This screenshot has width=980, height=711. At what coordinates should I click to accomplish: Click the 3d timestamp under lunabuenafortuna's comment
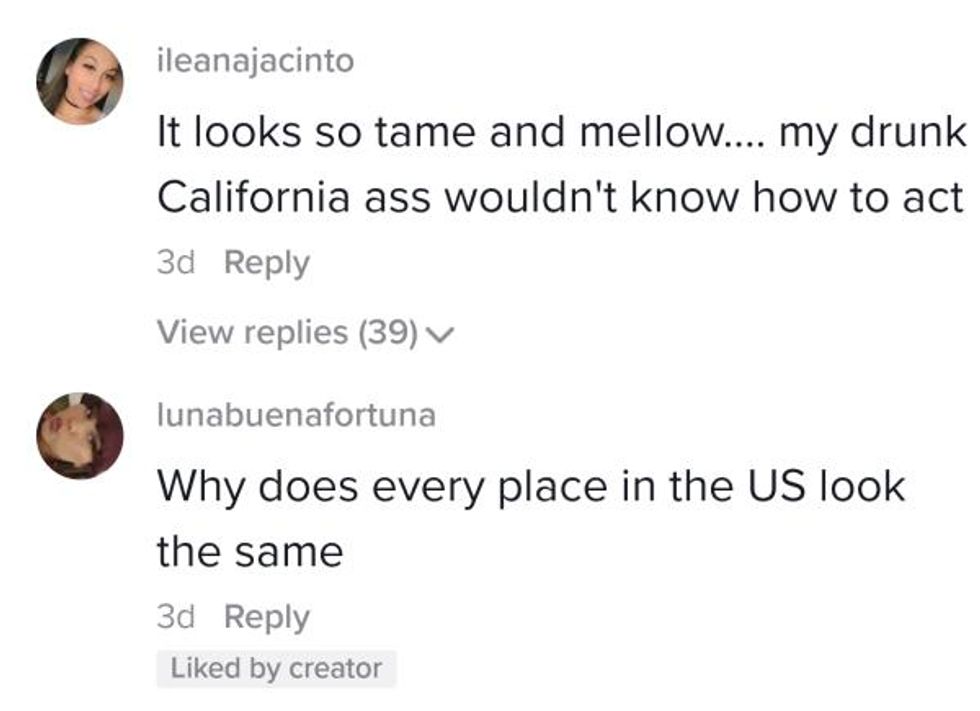click(178, 617)
